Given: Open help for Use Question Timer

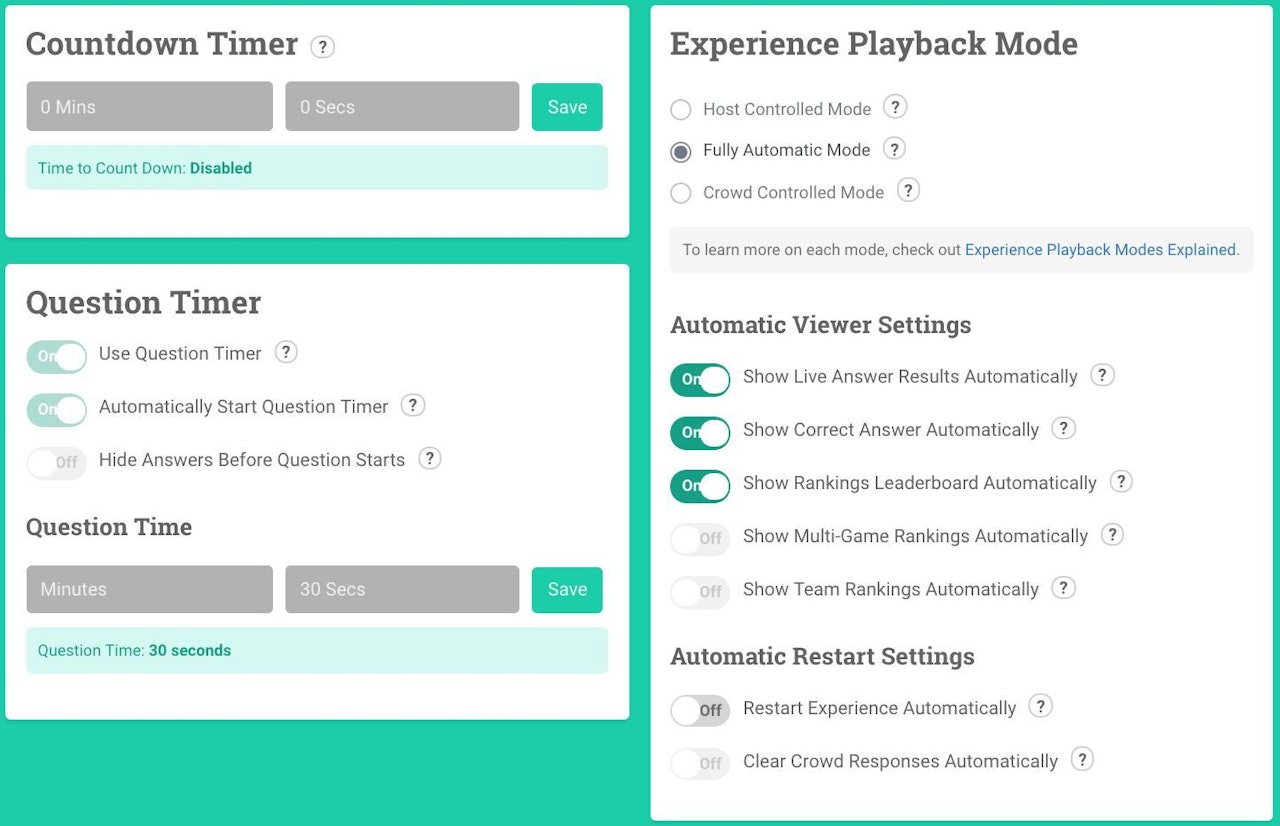Looking at the screenshot, I should coord(286,352).
